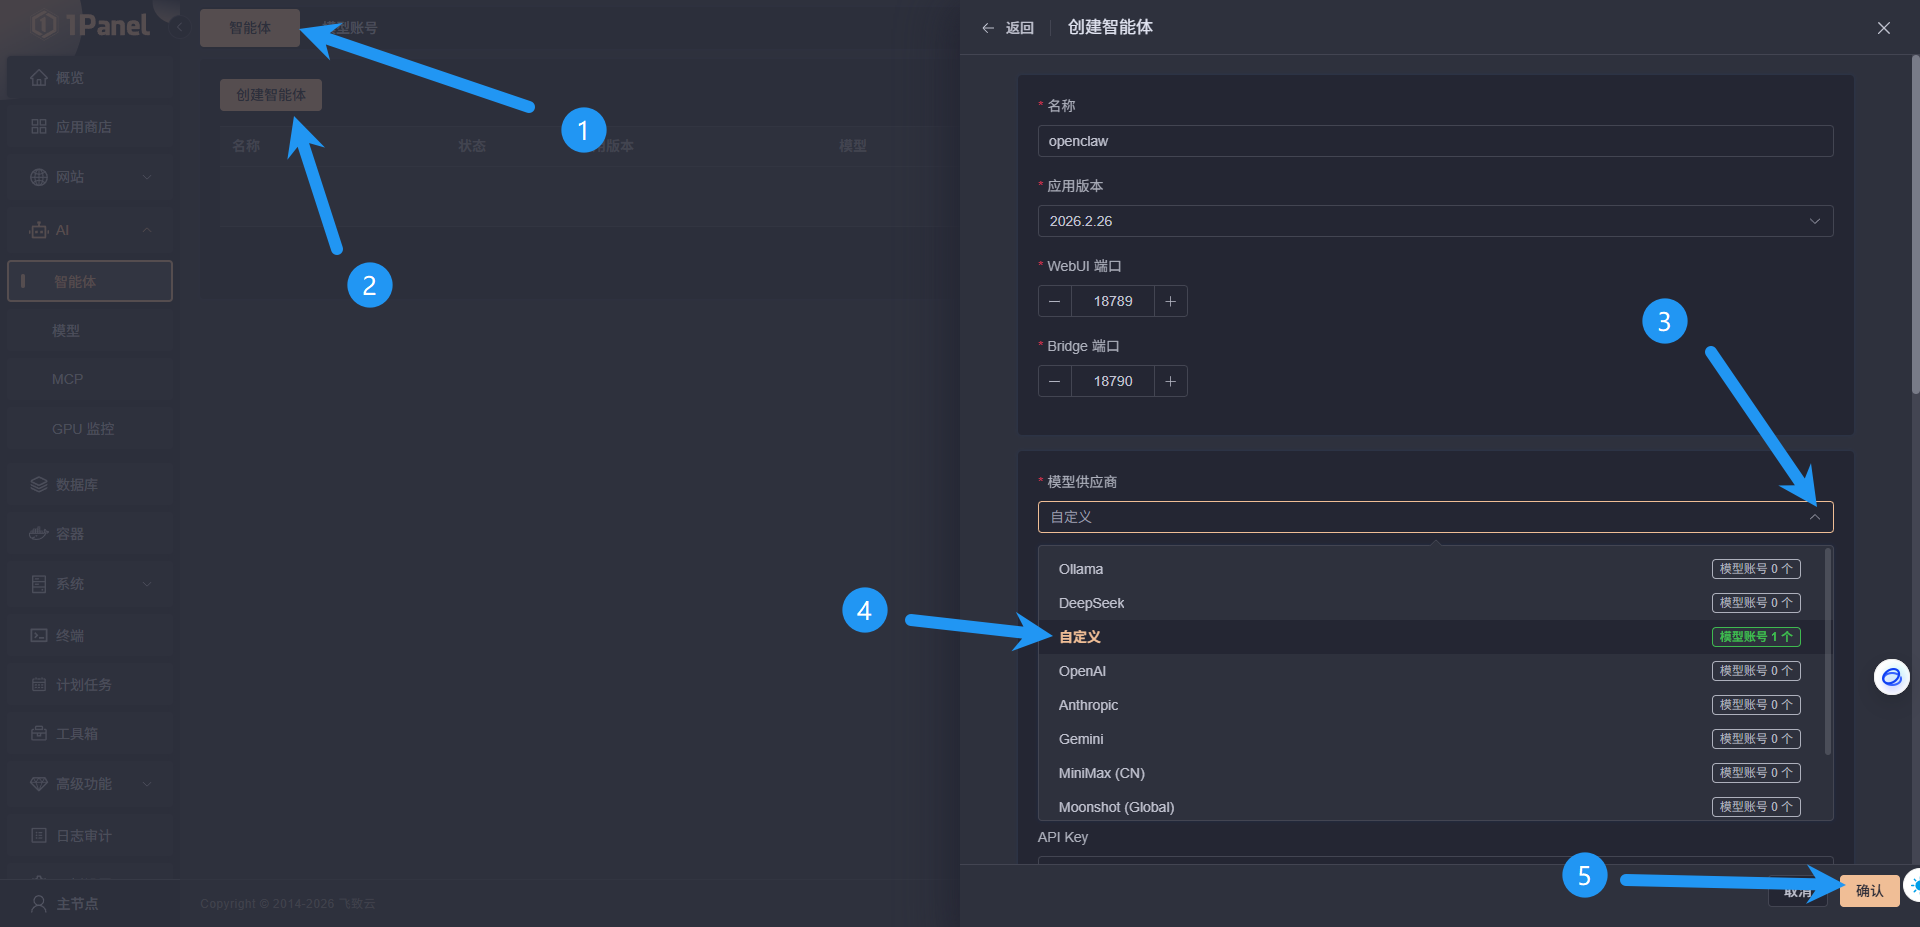Collapse the 模型供应商 dropdown

point(1813,517)
